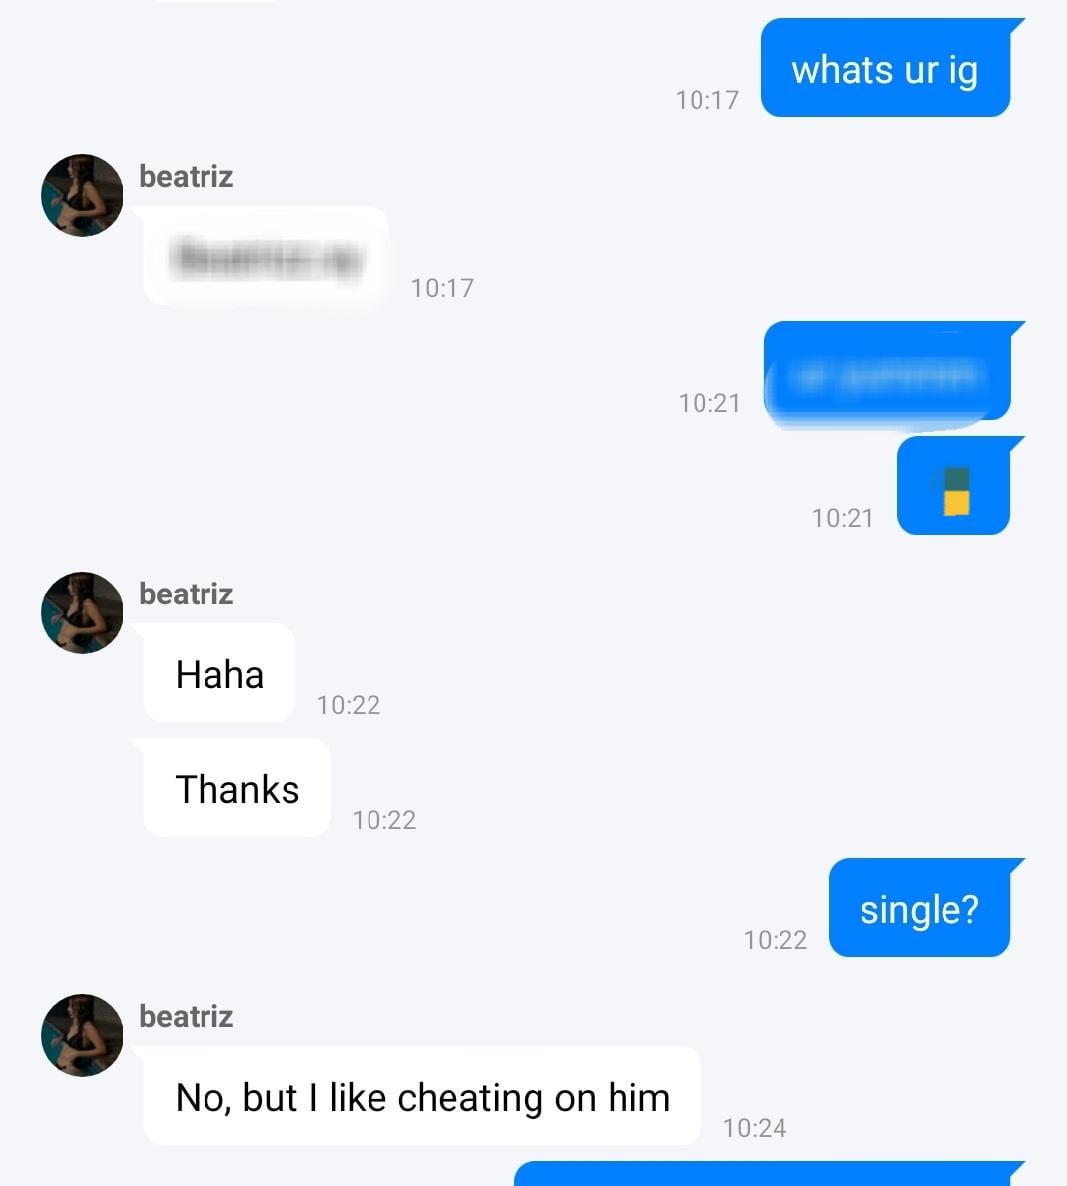This screenshot has height=1186, width=1067.
Task: Select the "Thanks" message bubble
Action: pos(237,788)
